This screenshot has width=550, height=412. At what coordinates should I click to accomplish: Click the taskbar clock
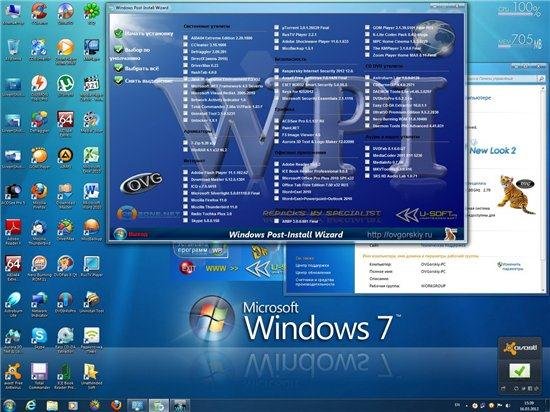530,406
